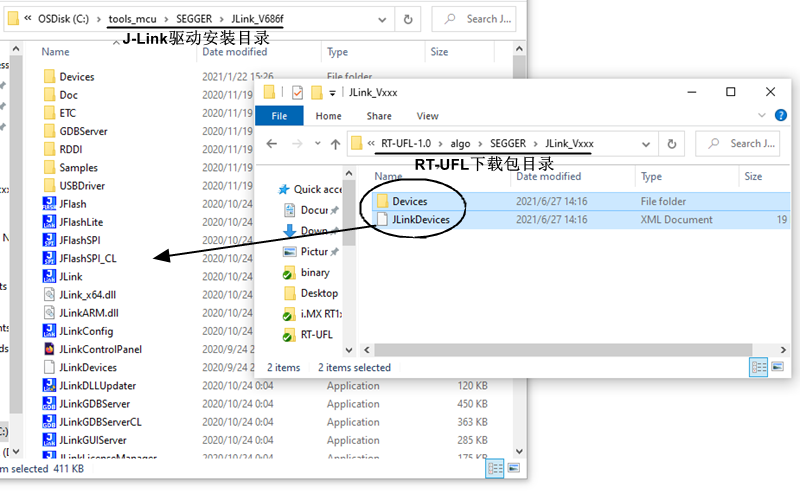The image size is (800, 494).
Task: Select JFlashSPI application icon
Action: 49,240
